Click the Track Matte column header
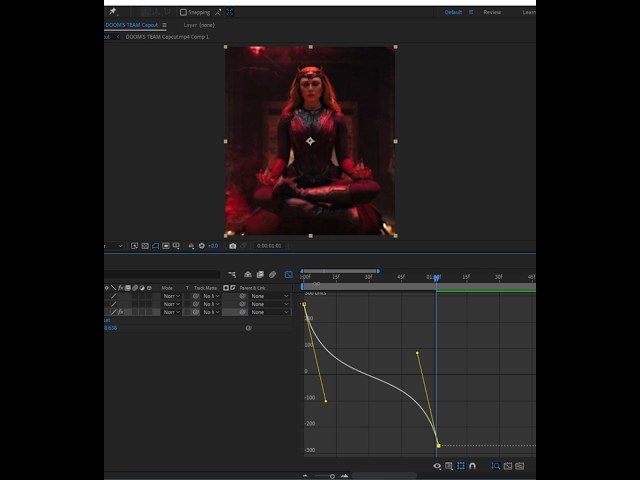Viewport: 640px width, 480px height. (205, 288)
